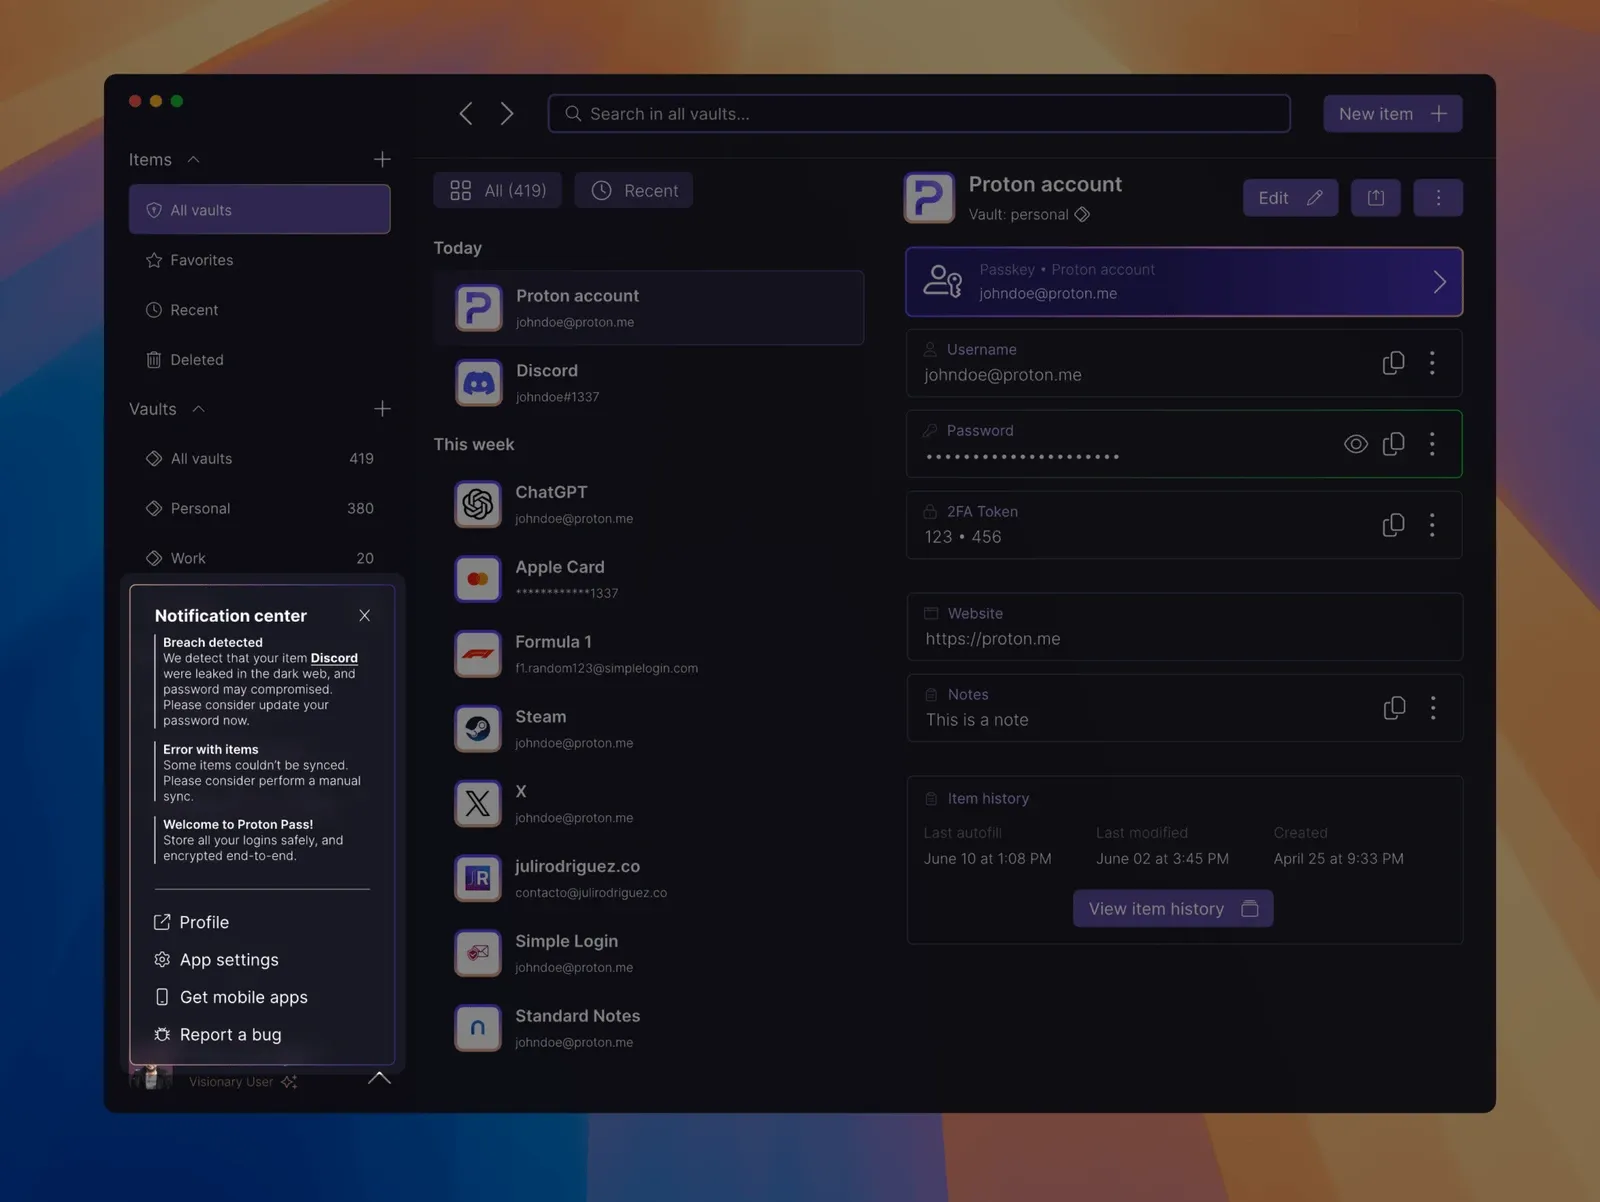The height and width of the screenshot is (1202, 1600).
Task: Open the item's more options menu
Action: (x=1438, y=198)
